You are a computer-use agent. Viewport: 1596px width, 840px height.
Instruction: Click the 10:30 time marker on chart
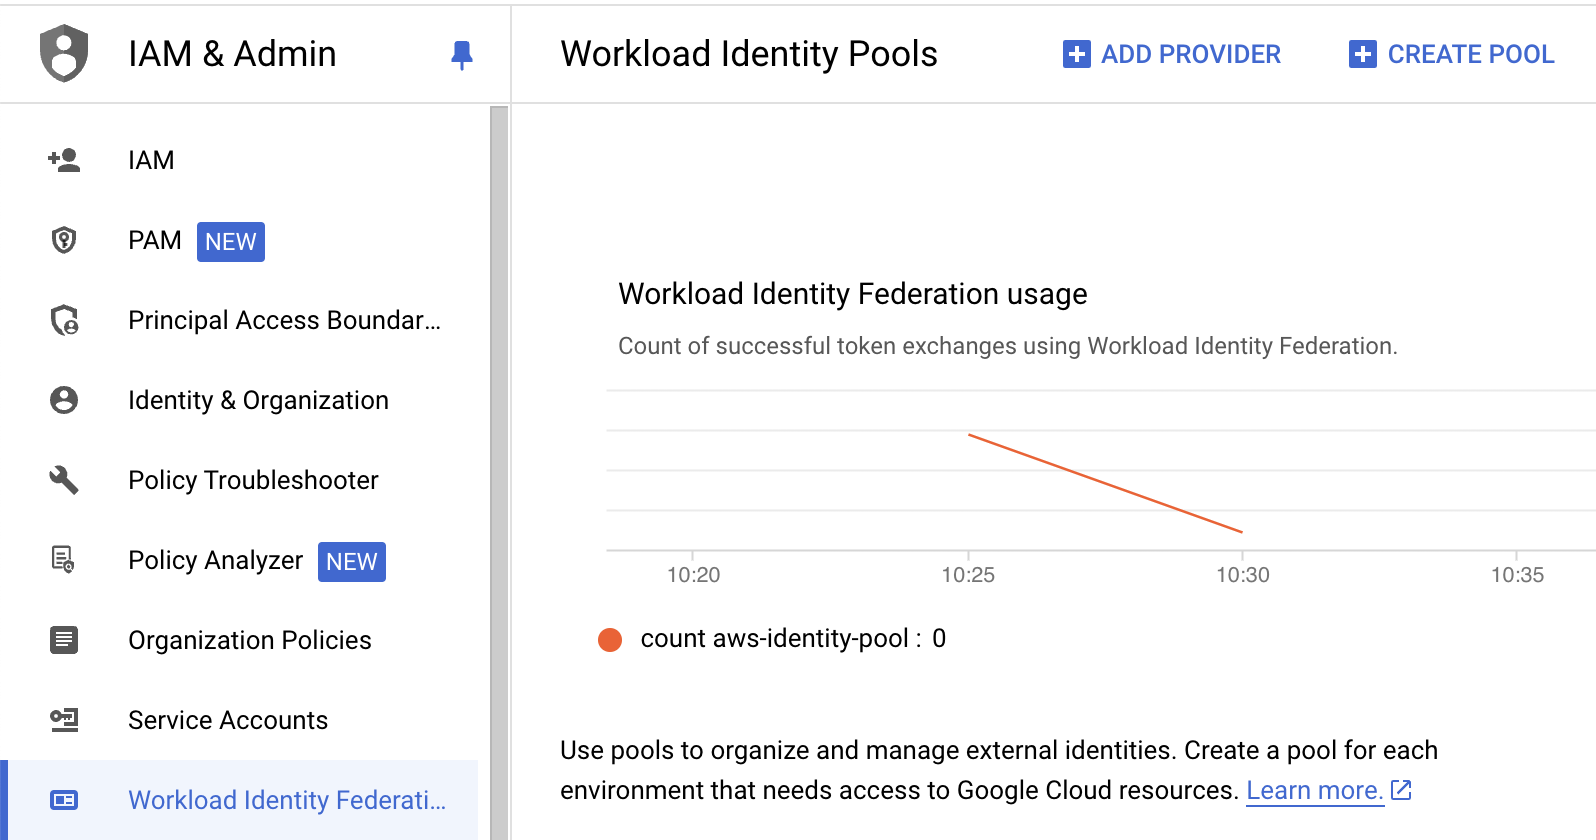pyautogui.click(x=1242, y=574)
